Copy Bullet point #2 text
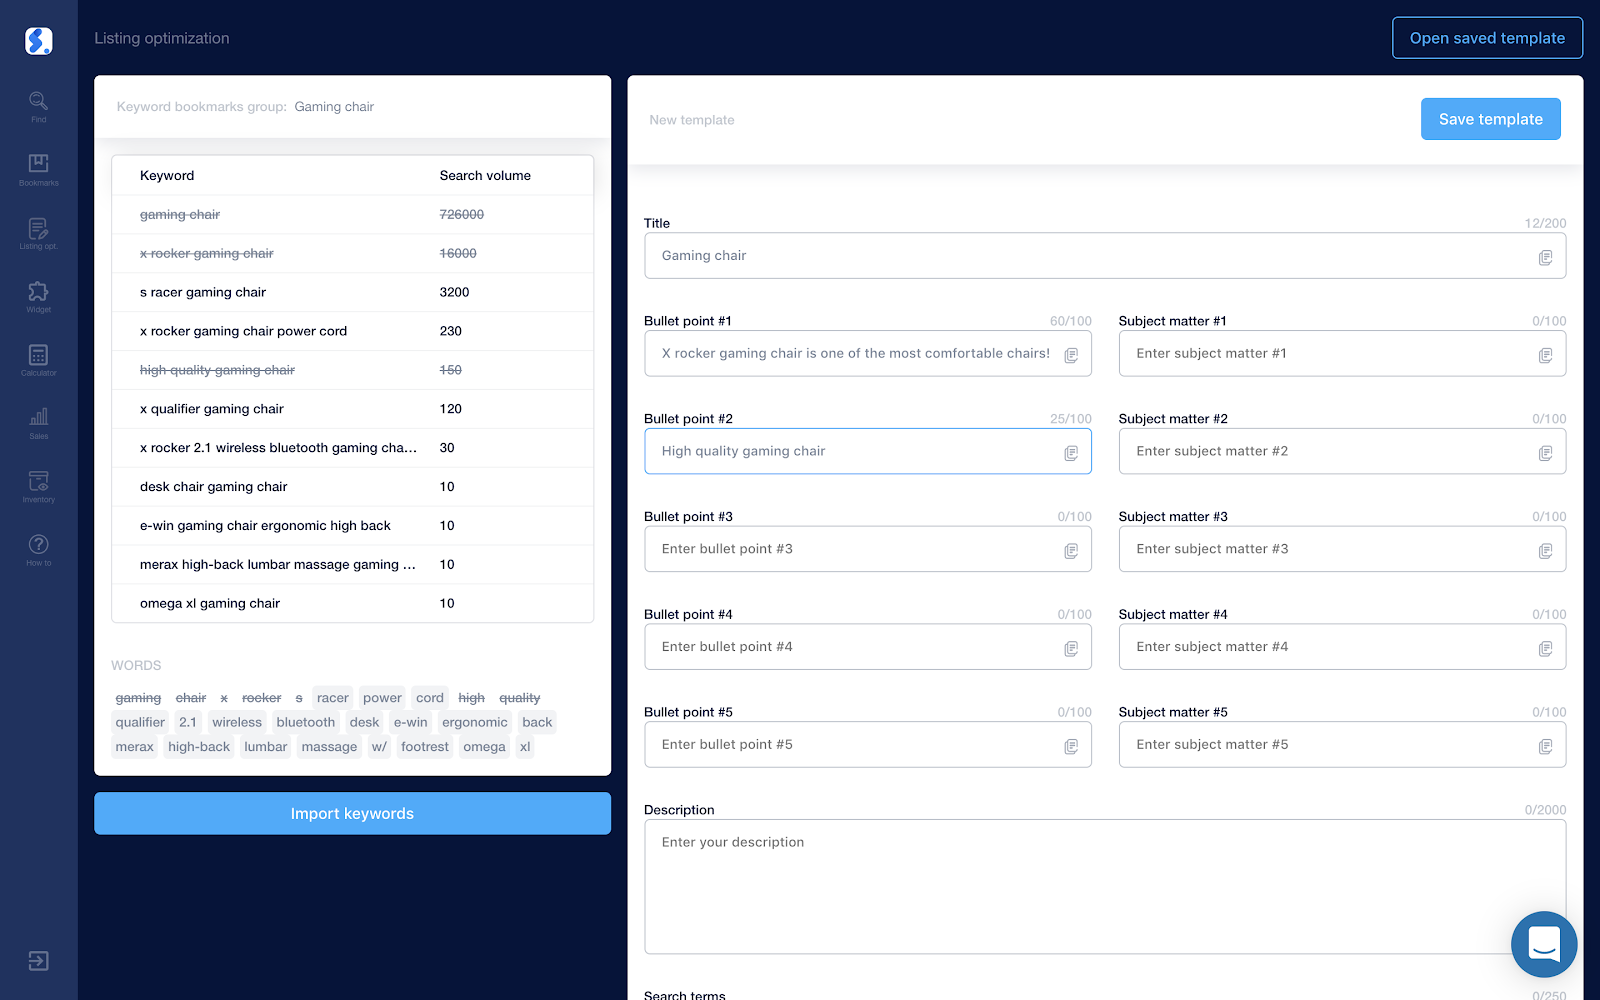The width and height of the screenshot is (1600, 1000). pos(1071,453)
